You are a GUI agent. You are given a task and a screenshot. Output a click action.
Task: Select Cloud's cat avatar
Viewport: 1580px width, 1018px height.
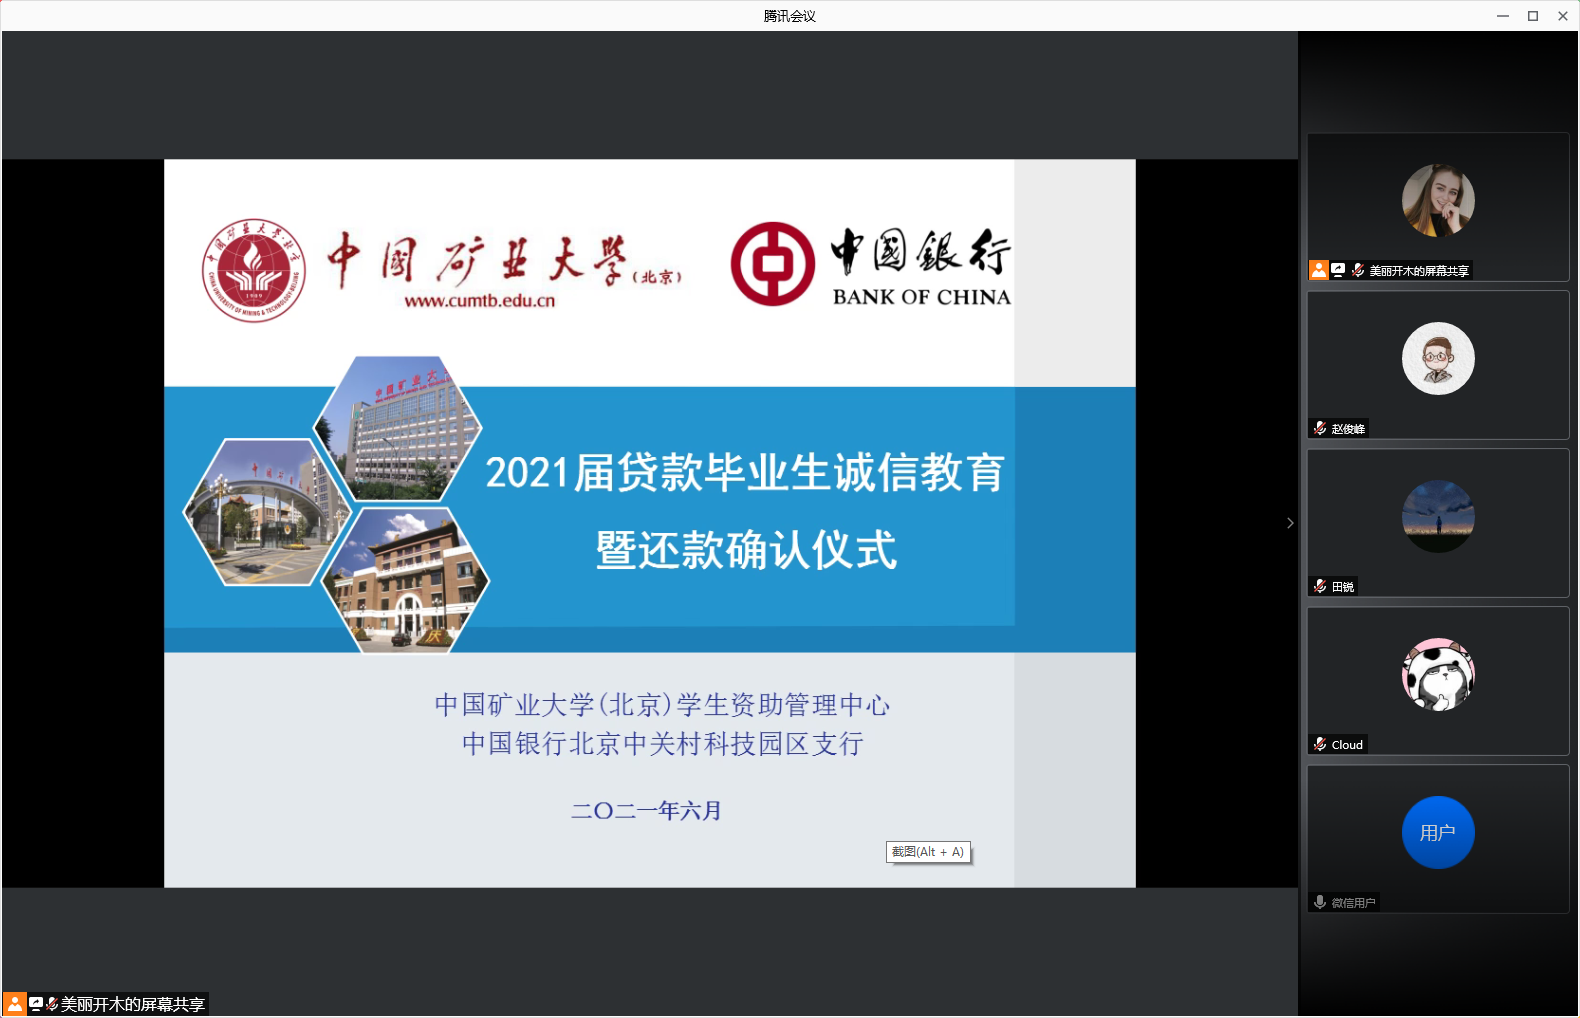tap(1438, 675)
